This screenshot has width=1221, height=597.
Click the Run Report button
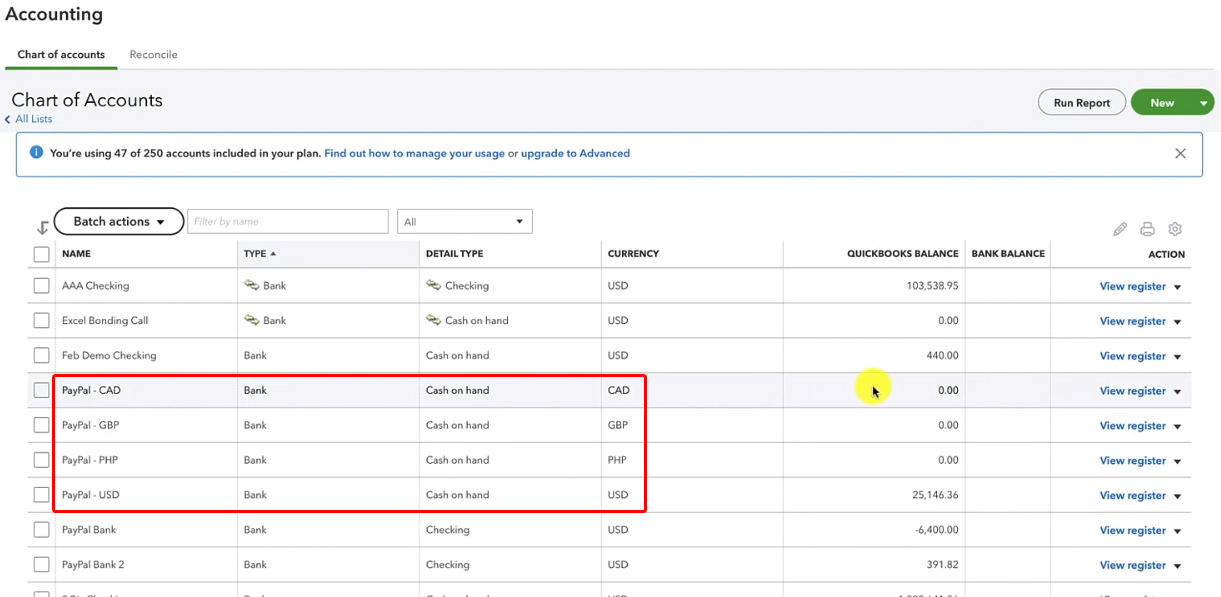coord(1082,103)
